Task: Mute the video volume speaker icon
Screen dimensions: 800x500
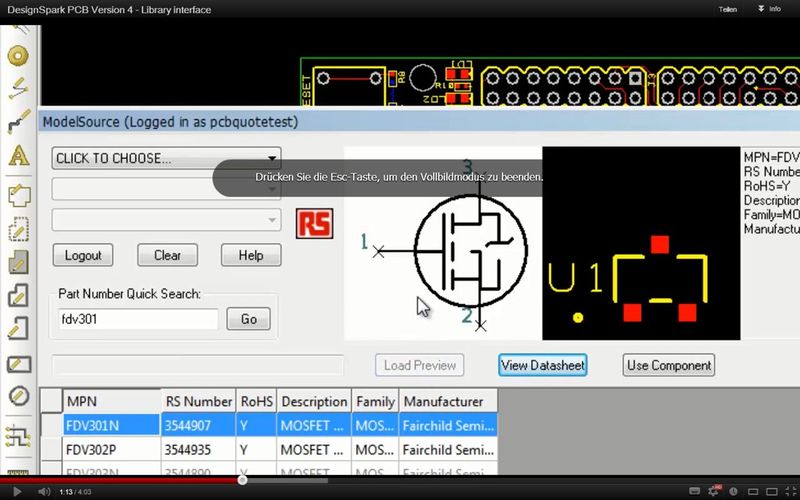Action: coord(44,492)
